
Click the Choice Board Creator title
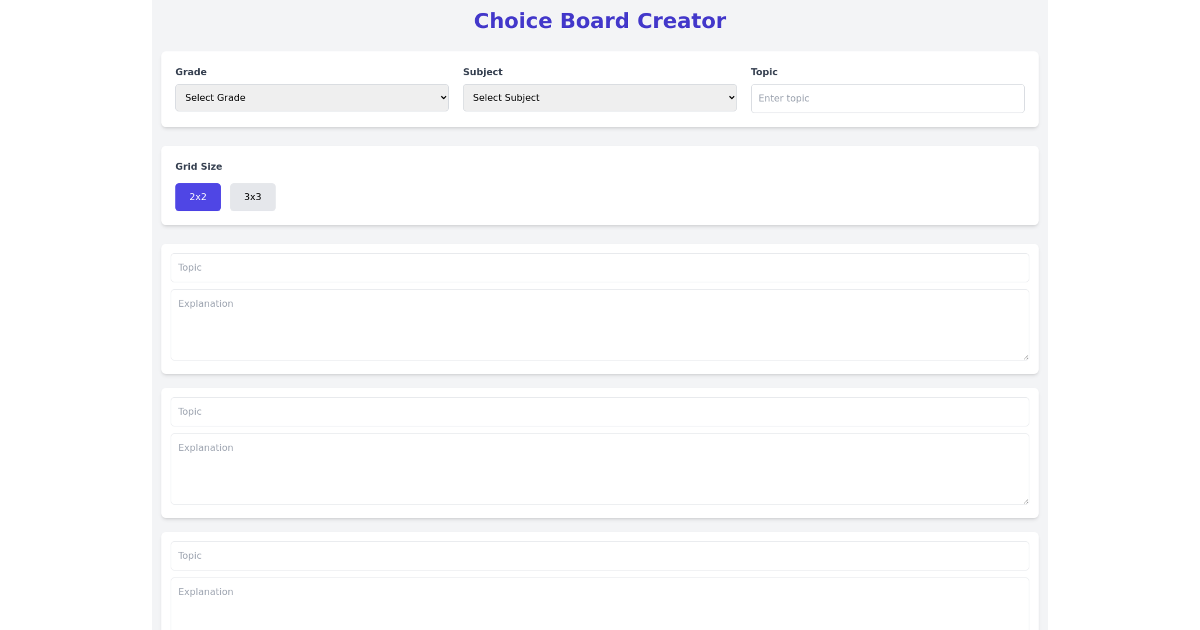pyautogui.click(x=600, y=20)
